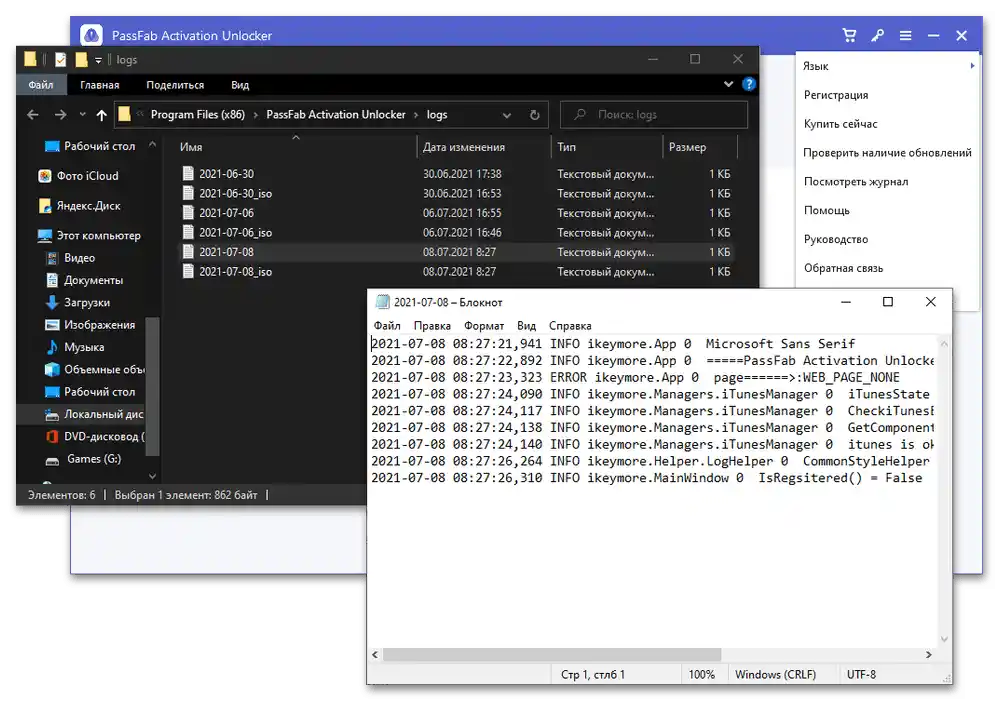
Task: Click the Program Files (x86) breadcrumb
Action: click(198, 115)
